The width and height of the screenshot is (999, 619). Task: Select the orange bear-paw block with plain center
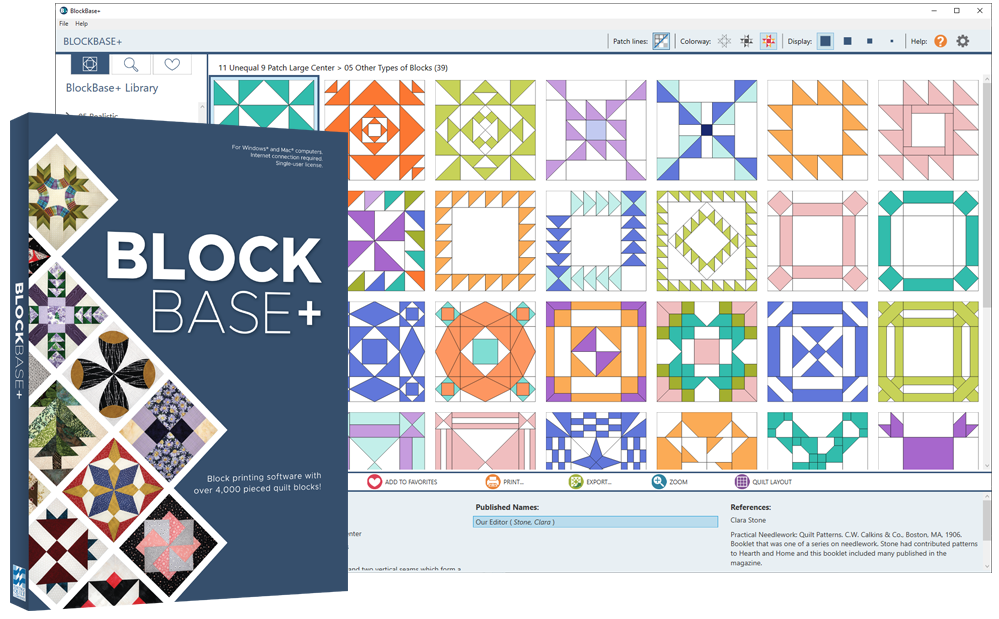click(x=817, y=131)
